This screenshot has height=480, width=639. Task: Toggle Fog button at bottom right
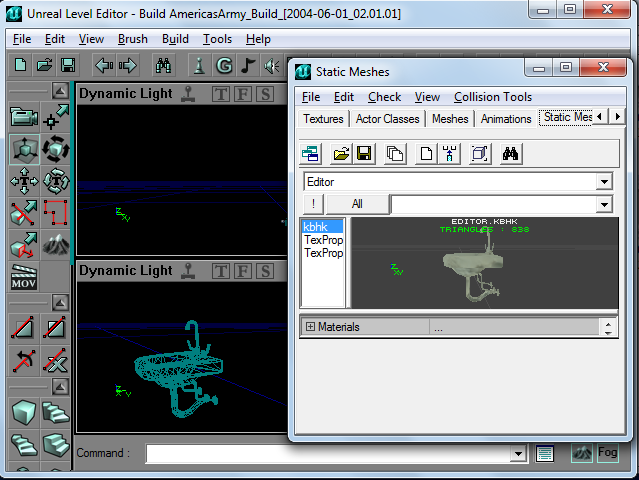tap(608, 453)
